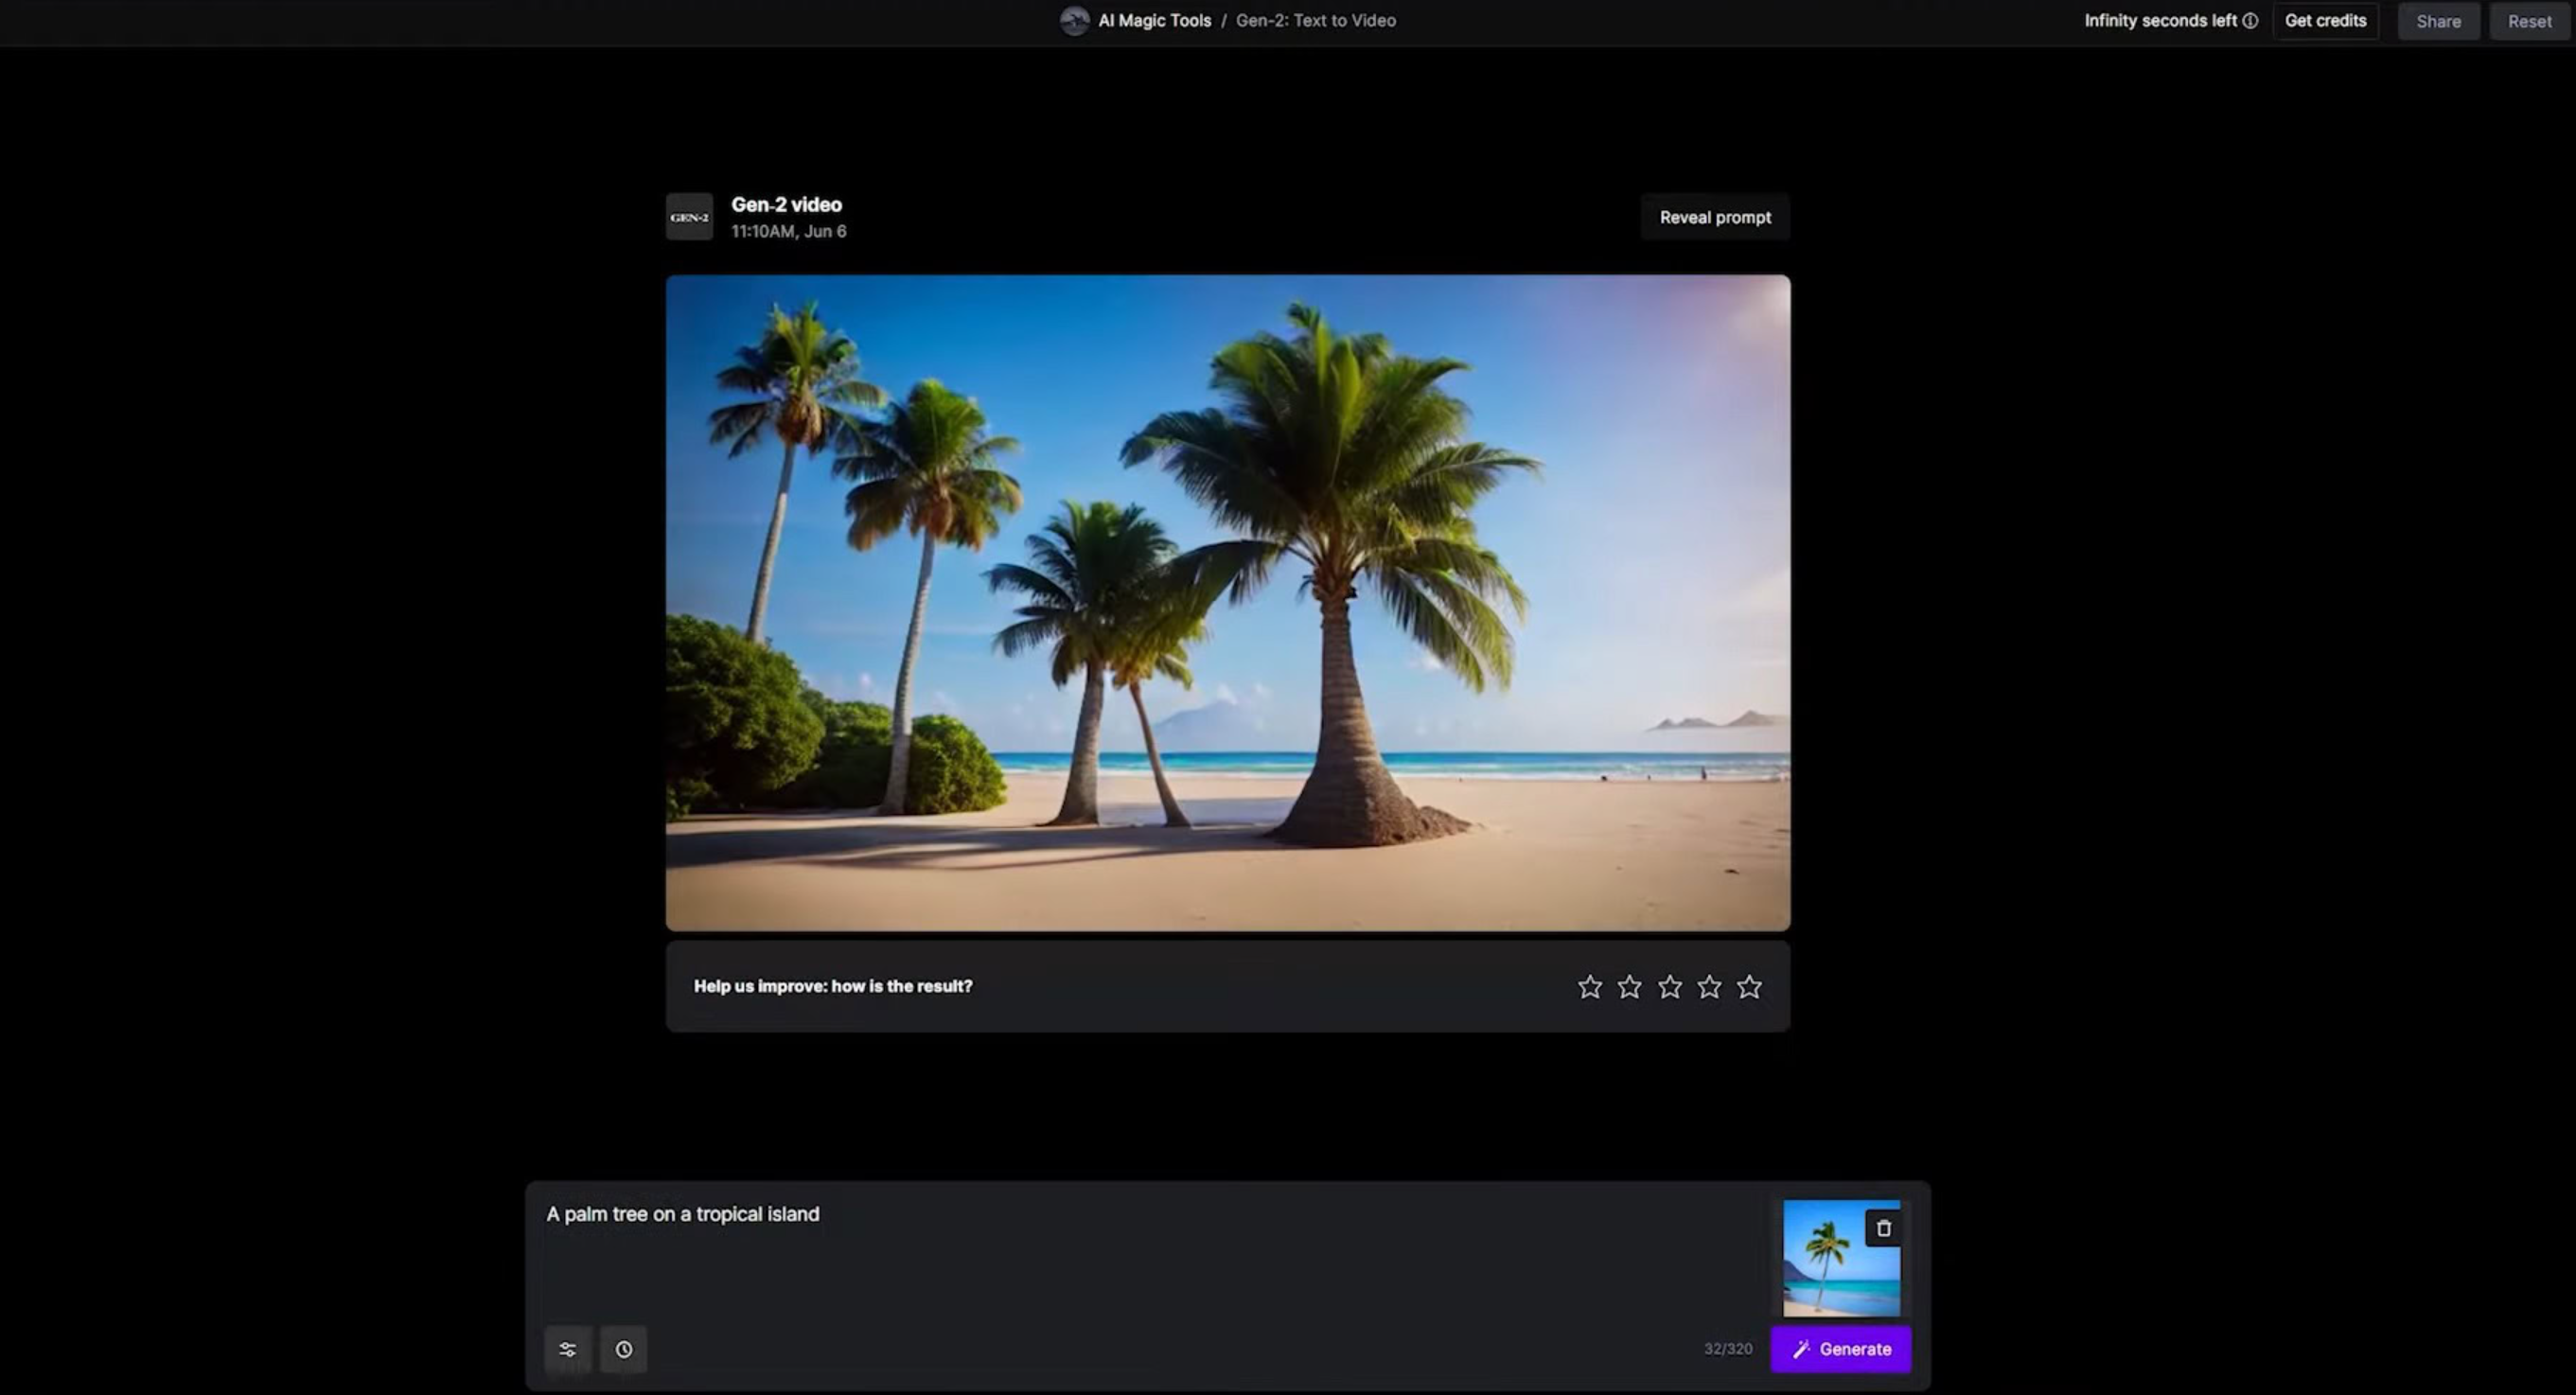Screen dimensions: 2576x1395
Task: Click info icon beside Infinity seconds left
Action: click(x=2249, y=20)
